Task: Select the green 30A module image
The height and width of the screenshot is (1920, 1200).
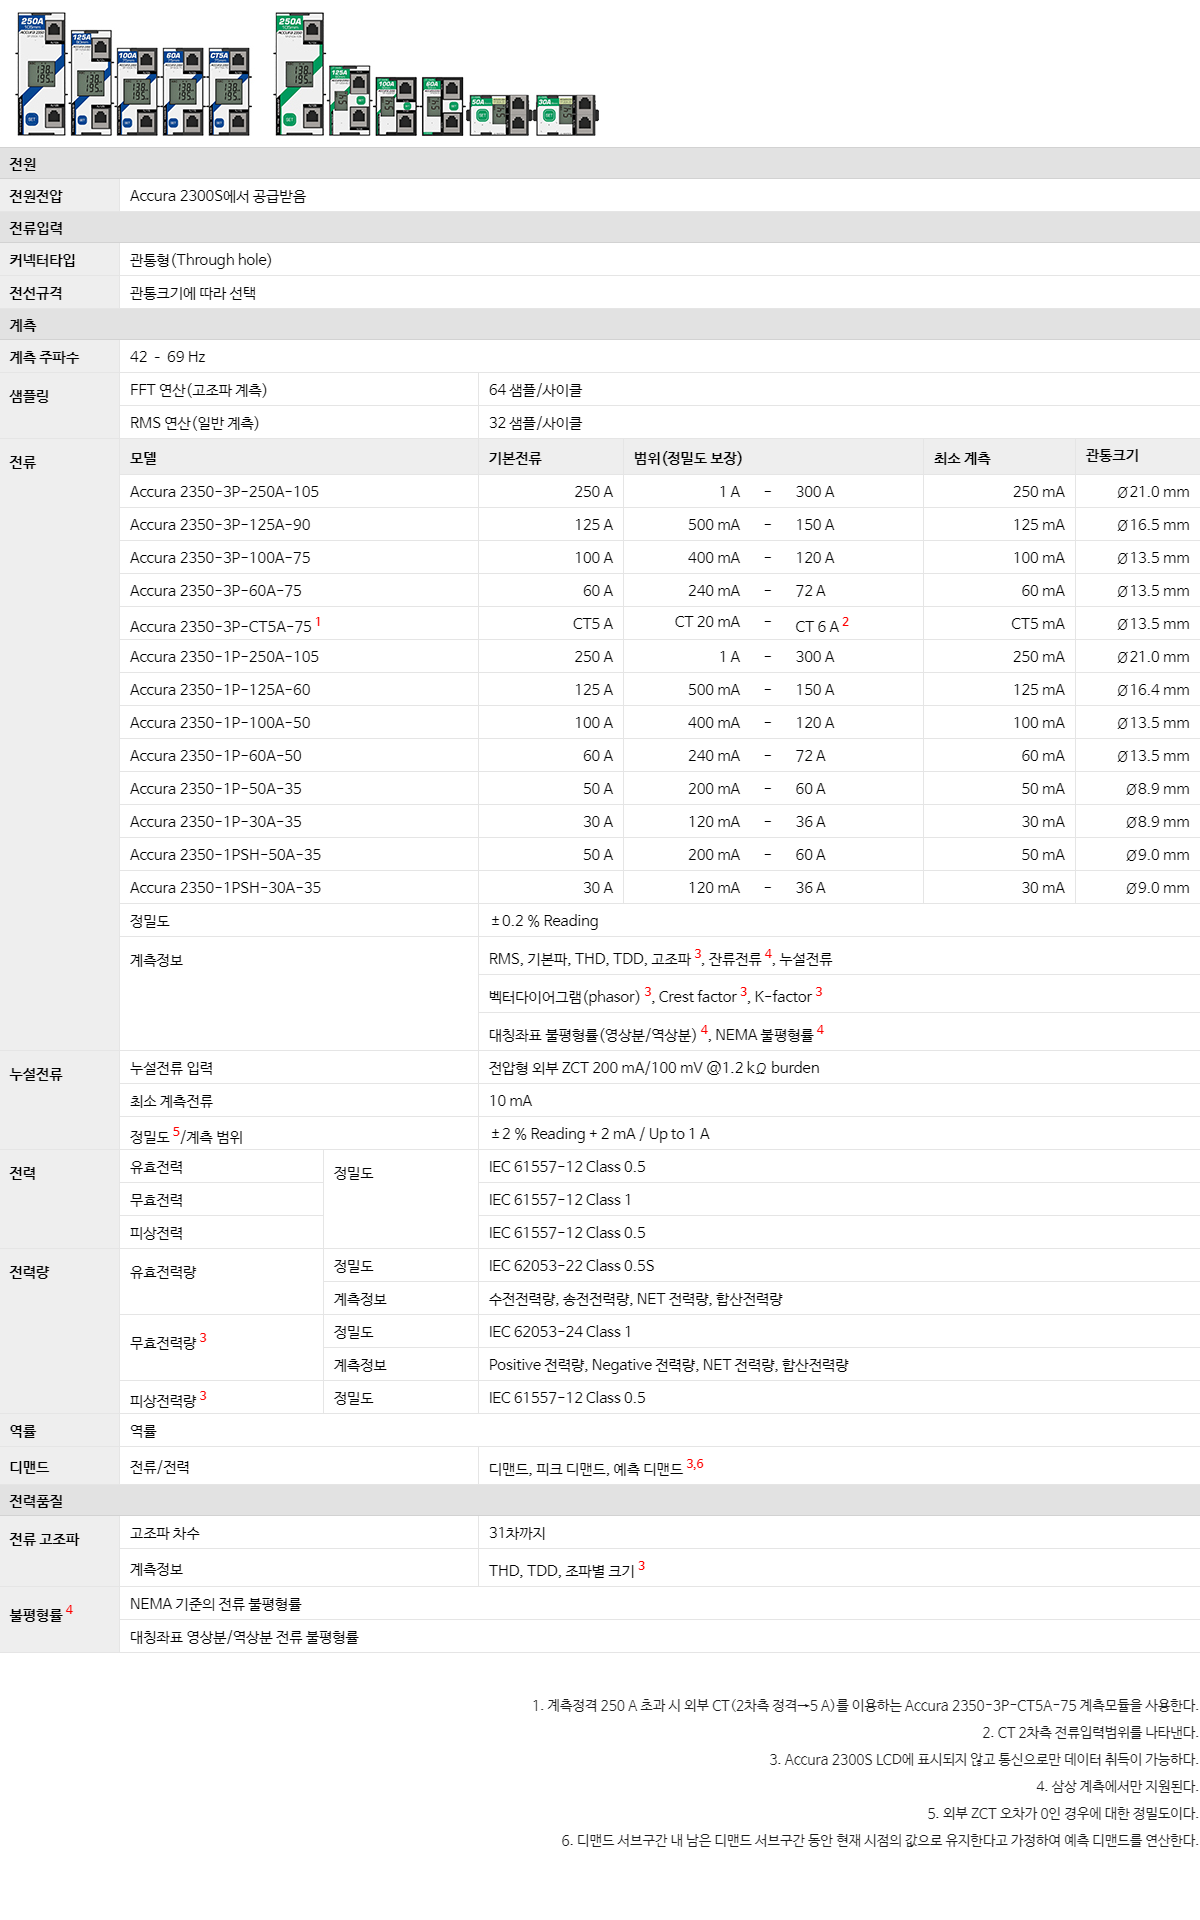Action: point(566,115)
